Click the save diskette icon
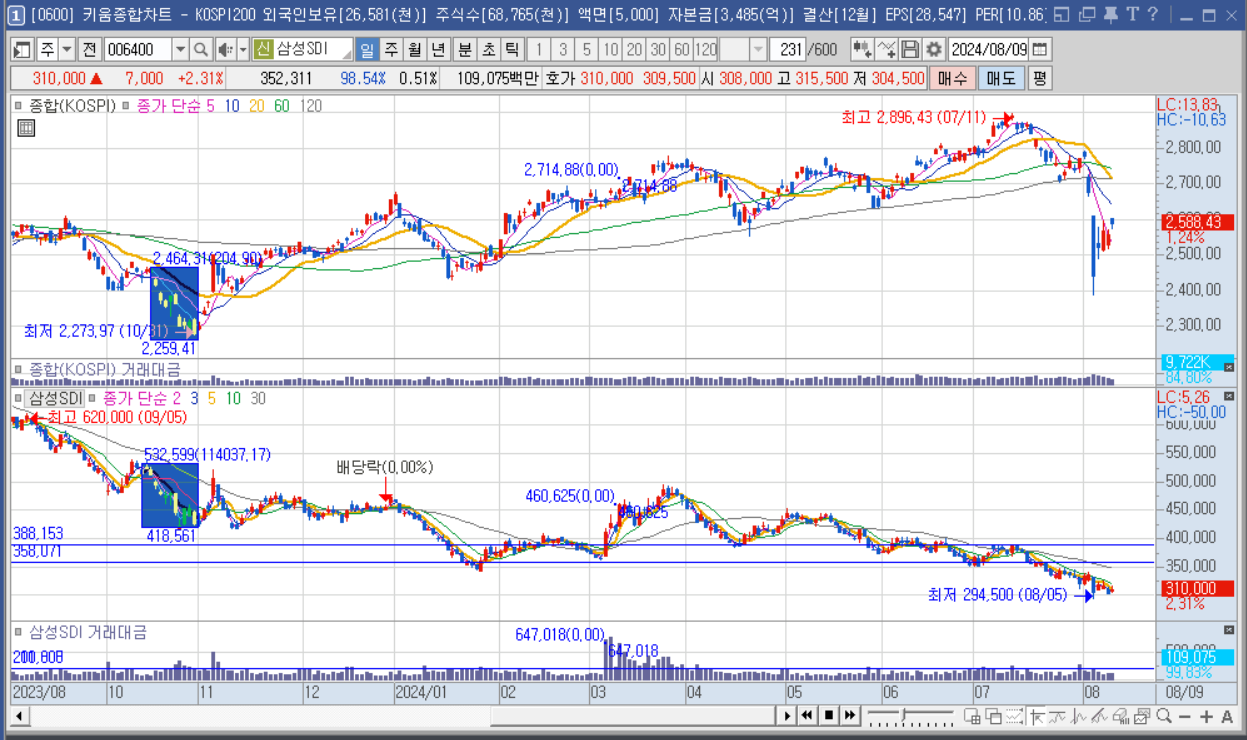Viewport: 1247px width, 740px height. [x=910, y=50]
